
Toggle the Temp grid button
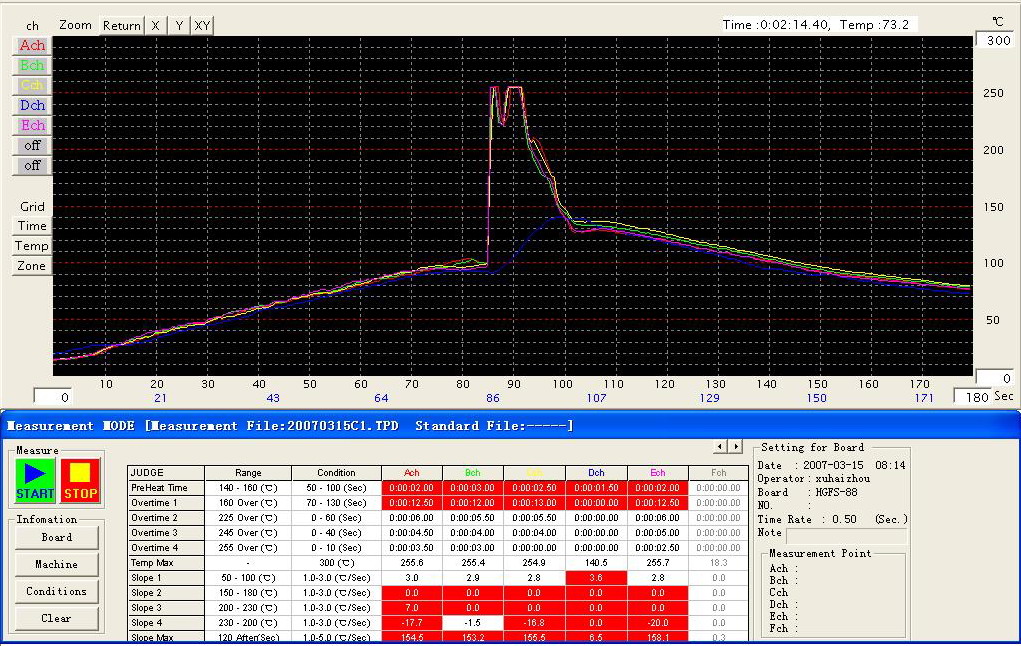[32, 246]
